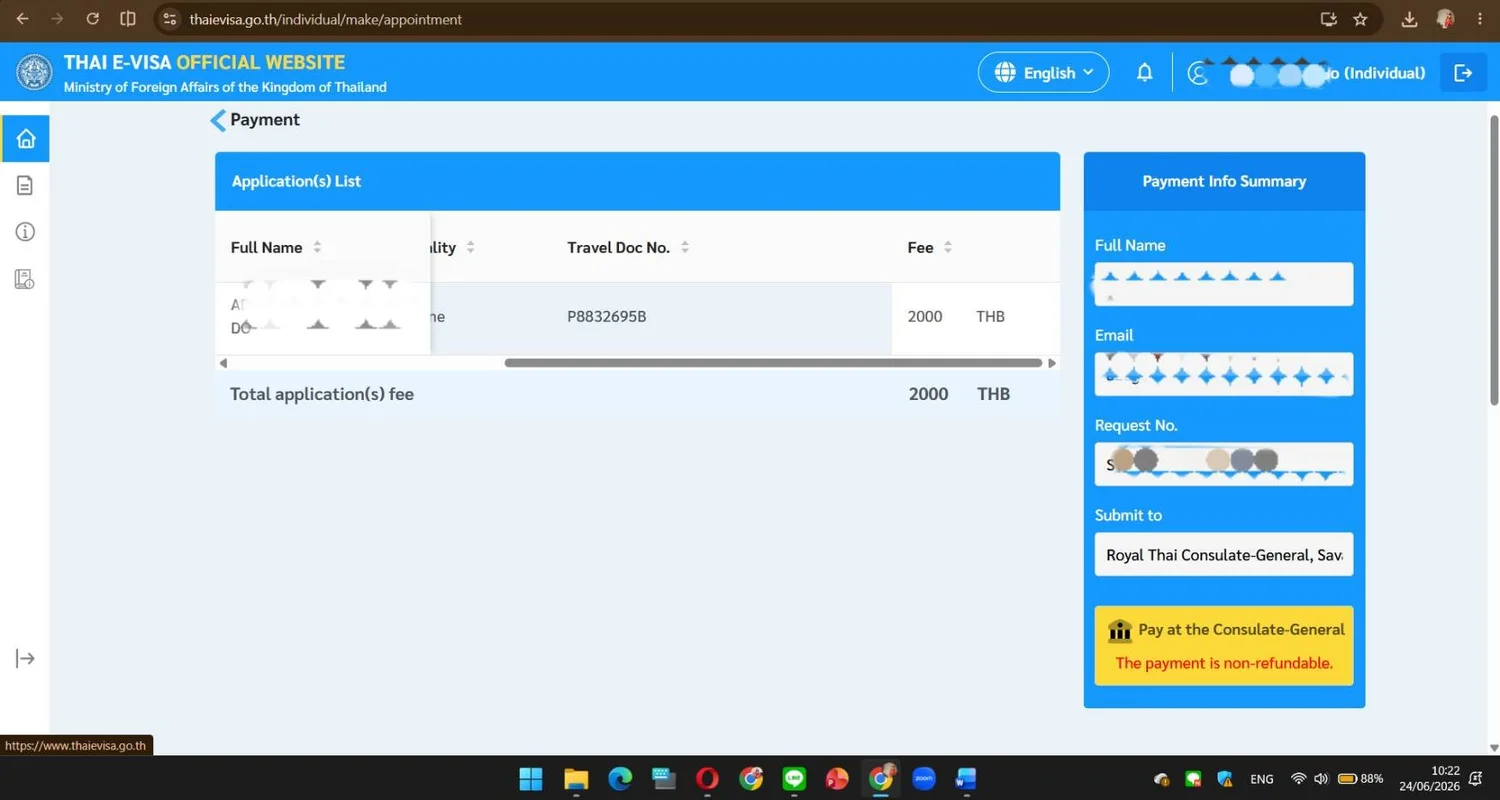Viewport: 1500px width, 800px height.
Task: Open the Home icon in the left sidebar
Action: [x=25, y=139]
